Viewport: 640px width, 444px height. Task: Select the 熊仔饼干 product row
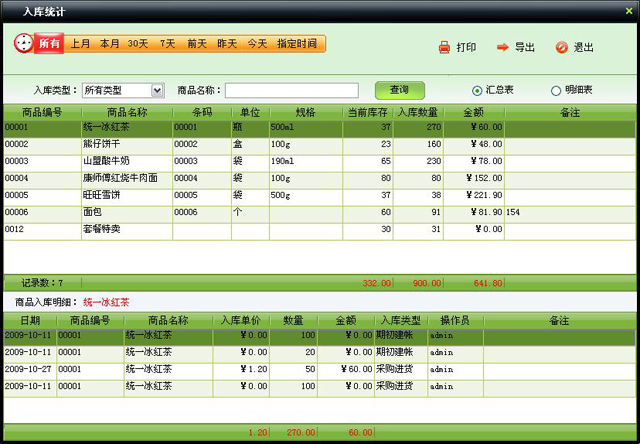[x=127, y=144]
